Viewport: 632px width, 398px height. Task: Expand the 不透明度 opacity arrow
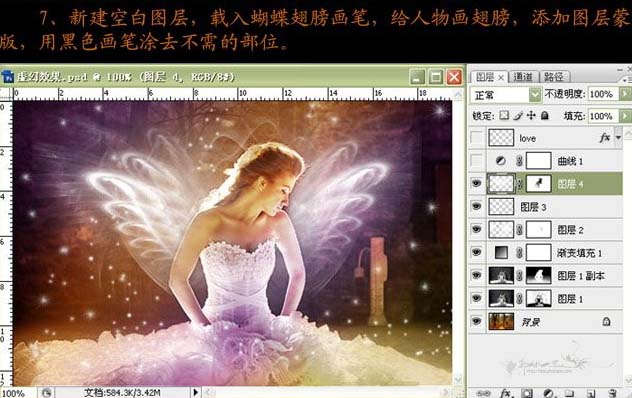(624, 94)
